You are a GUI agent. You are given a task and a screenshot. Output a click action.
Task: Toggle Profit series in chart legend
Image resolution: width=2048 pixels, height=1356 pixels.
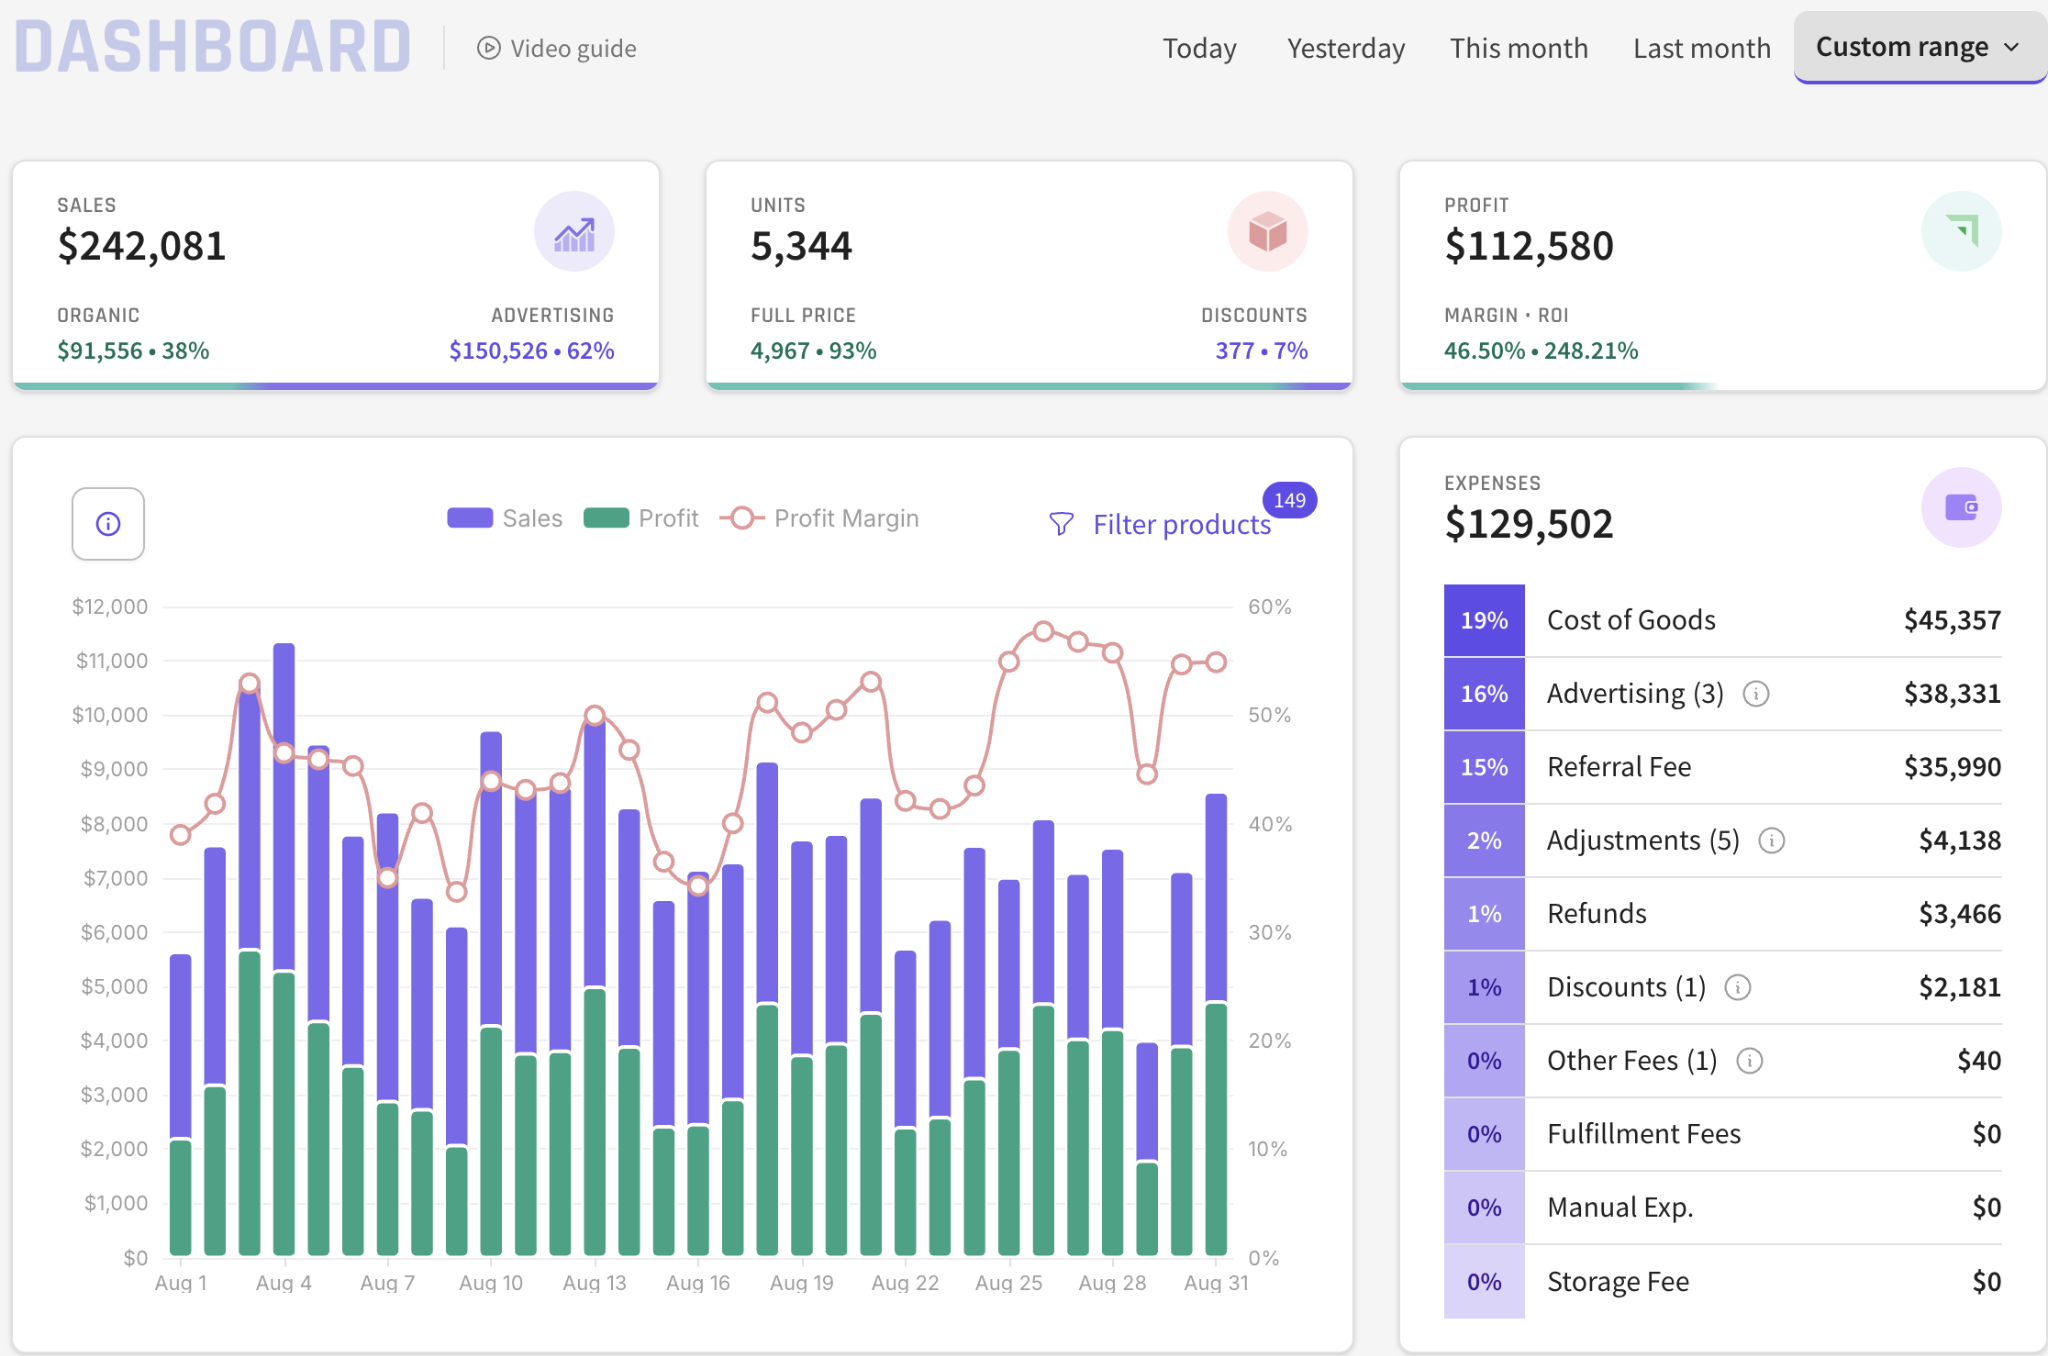(641, 518)
